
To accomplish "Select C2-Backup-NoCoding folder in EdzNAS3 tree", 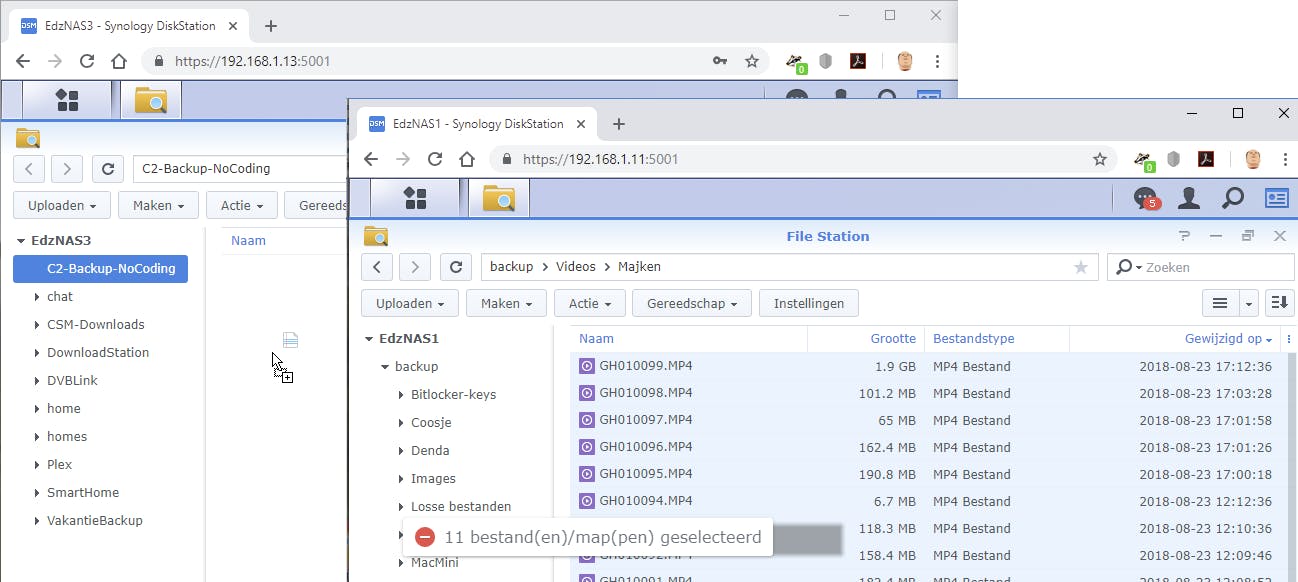I will [x=100, y=268].
